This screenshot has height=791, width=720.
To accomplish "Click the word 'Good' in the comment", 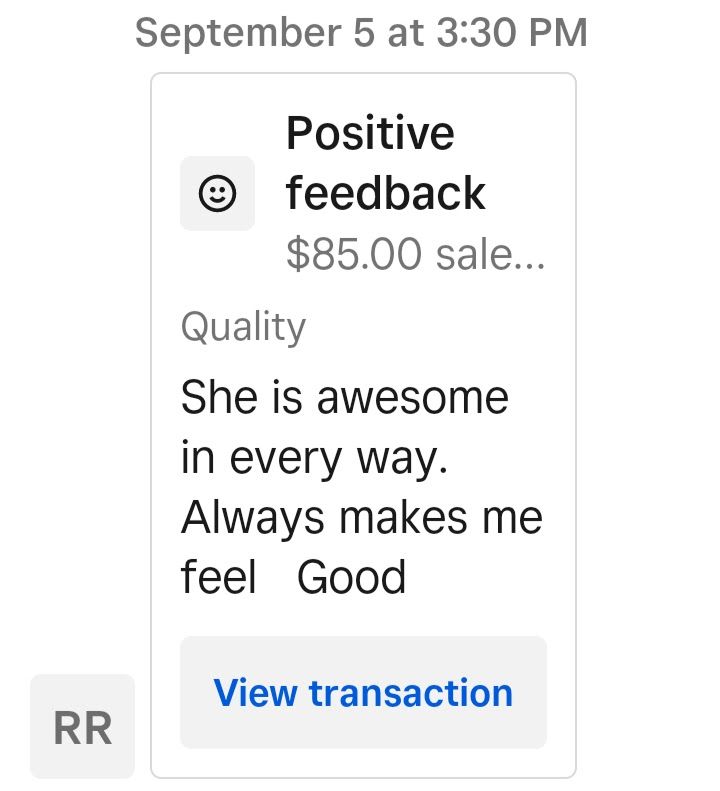I will pos(351,577).
